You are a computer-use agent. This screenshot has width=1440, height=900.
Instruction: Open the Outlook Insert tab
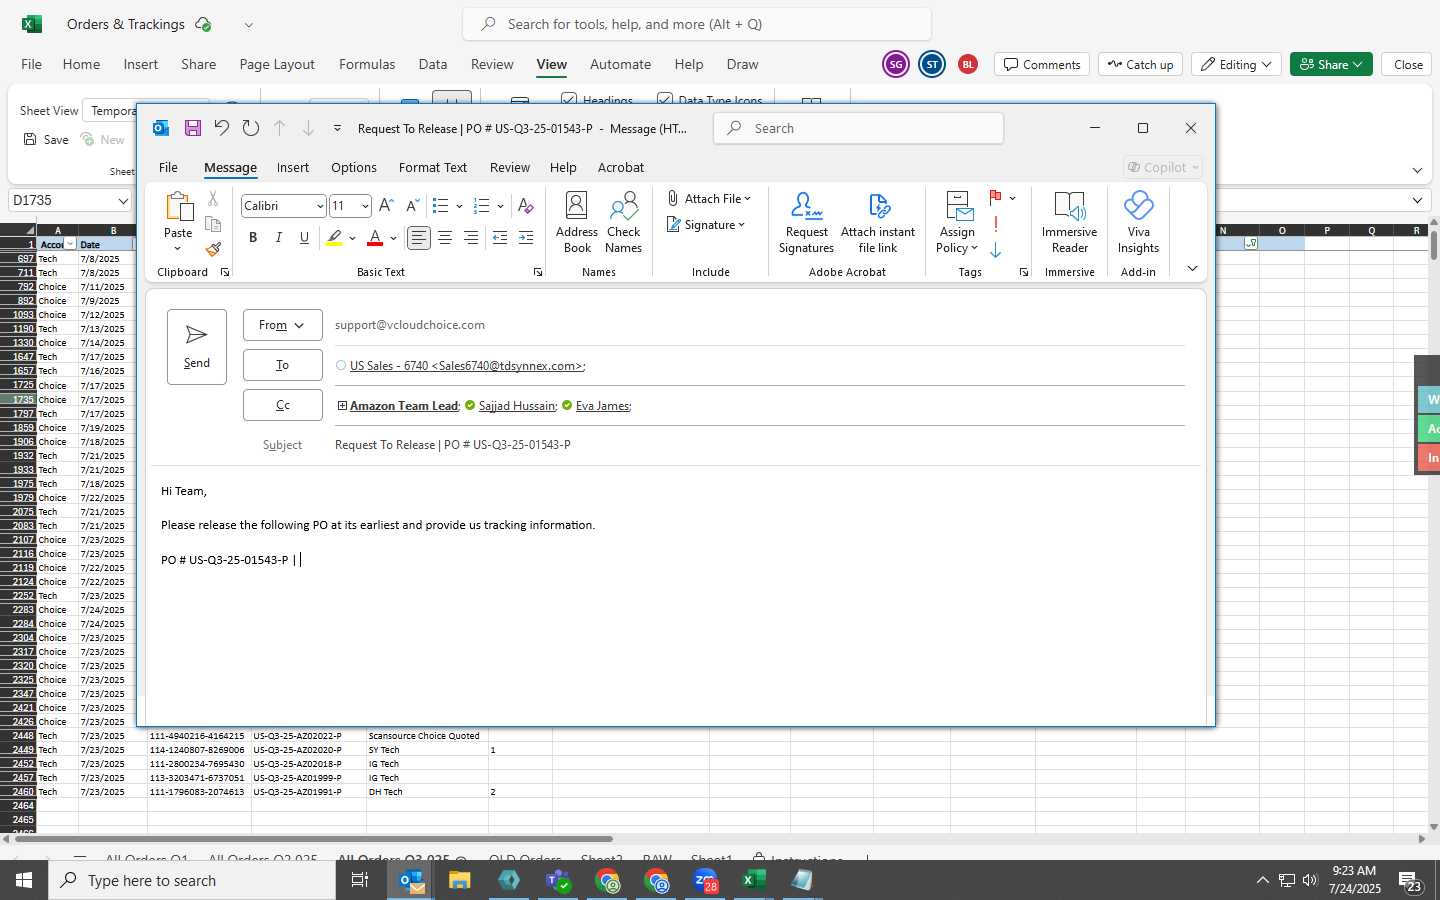(x=293, y=167)
